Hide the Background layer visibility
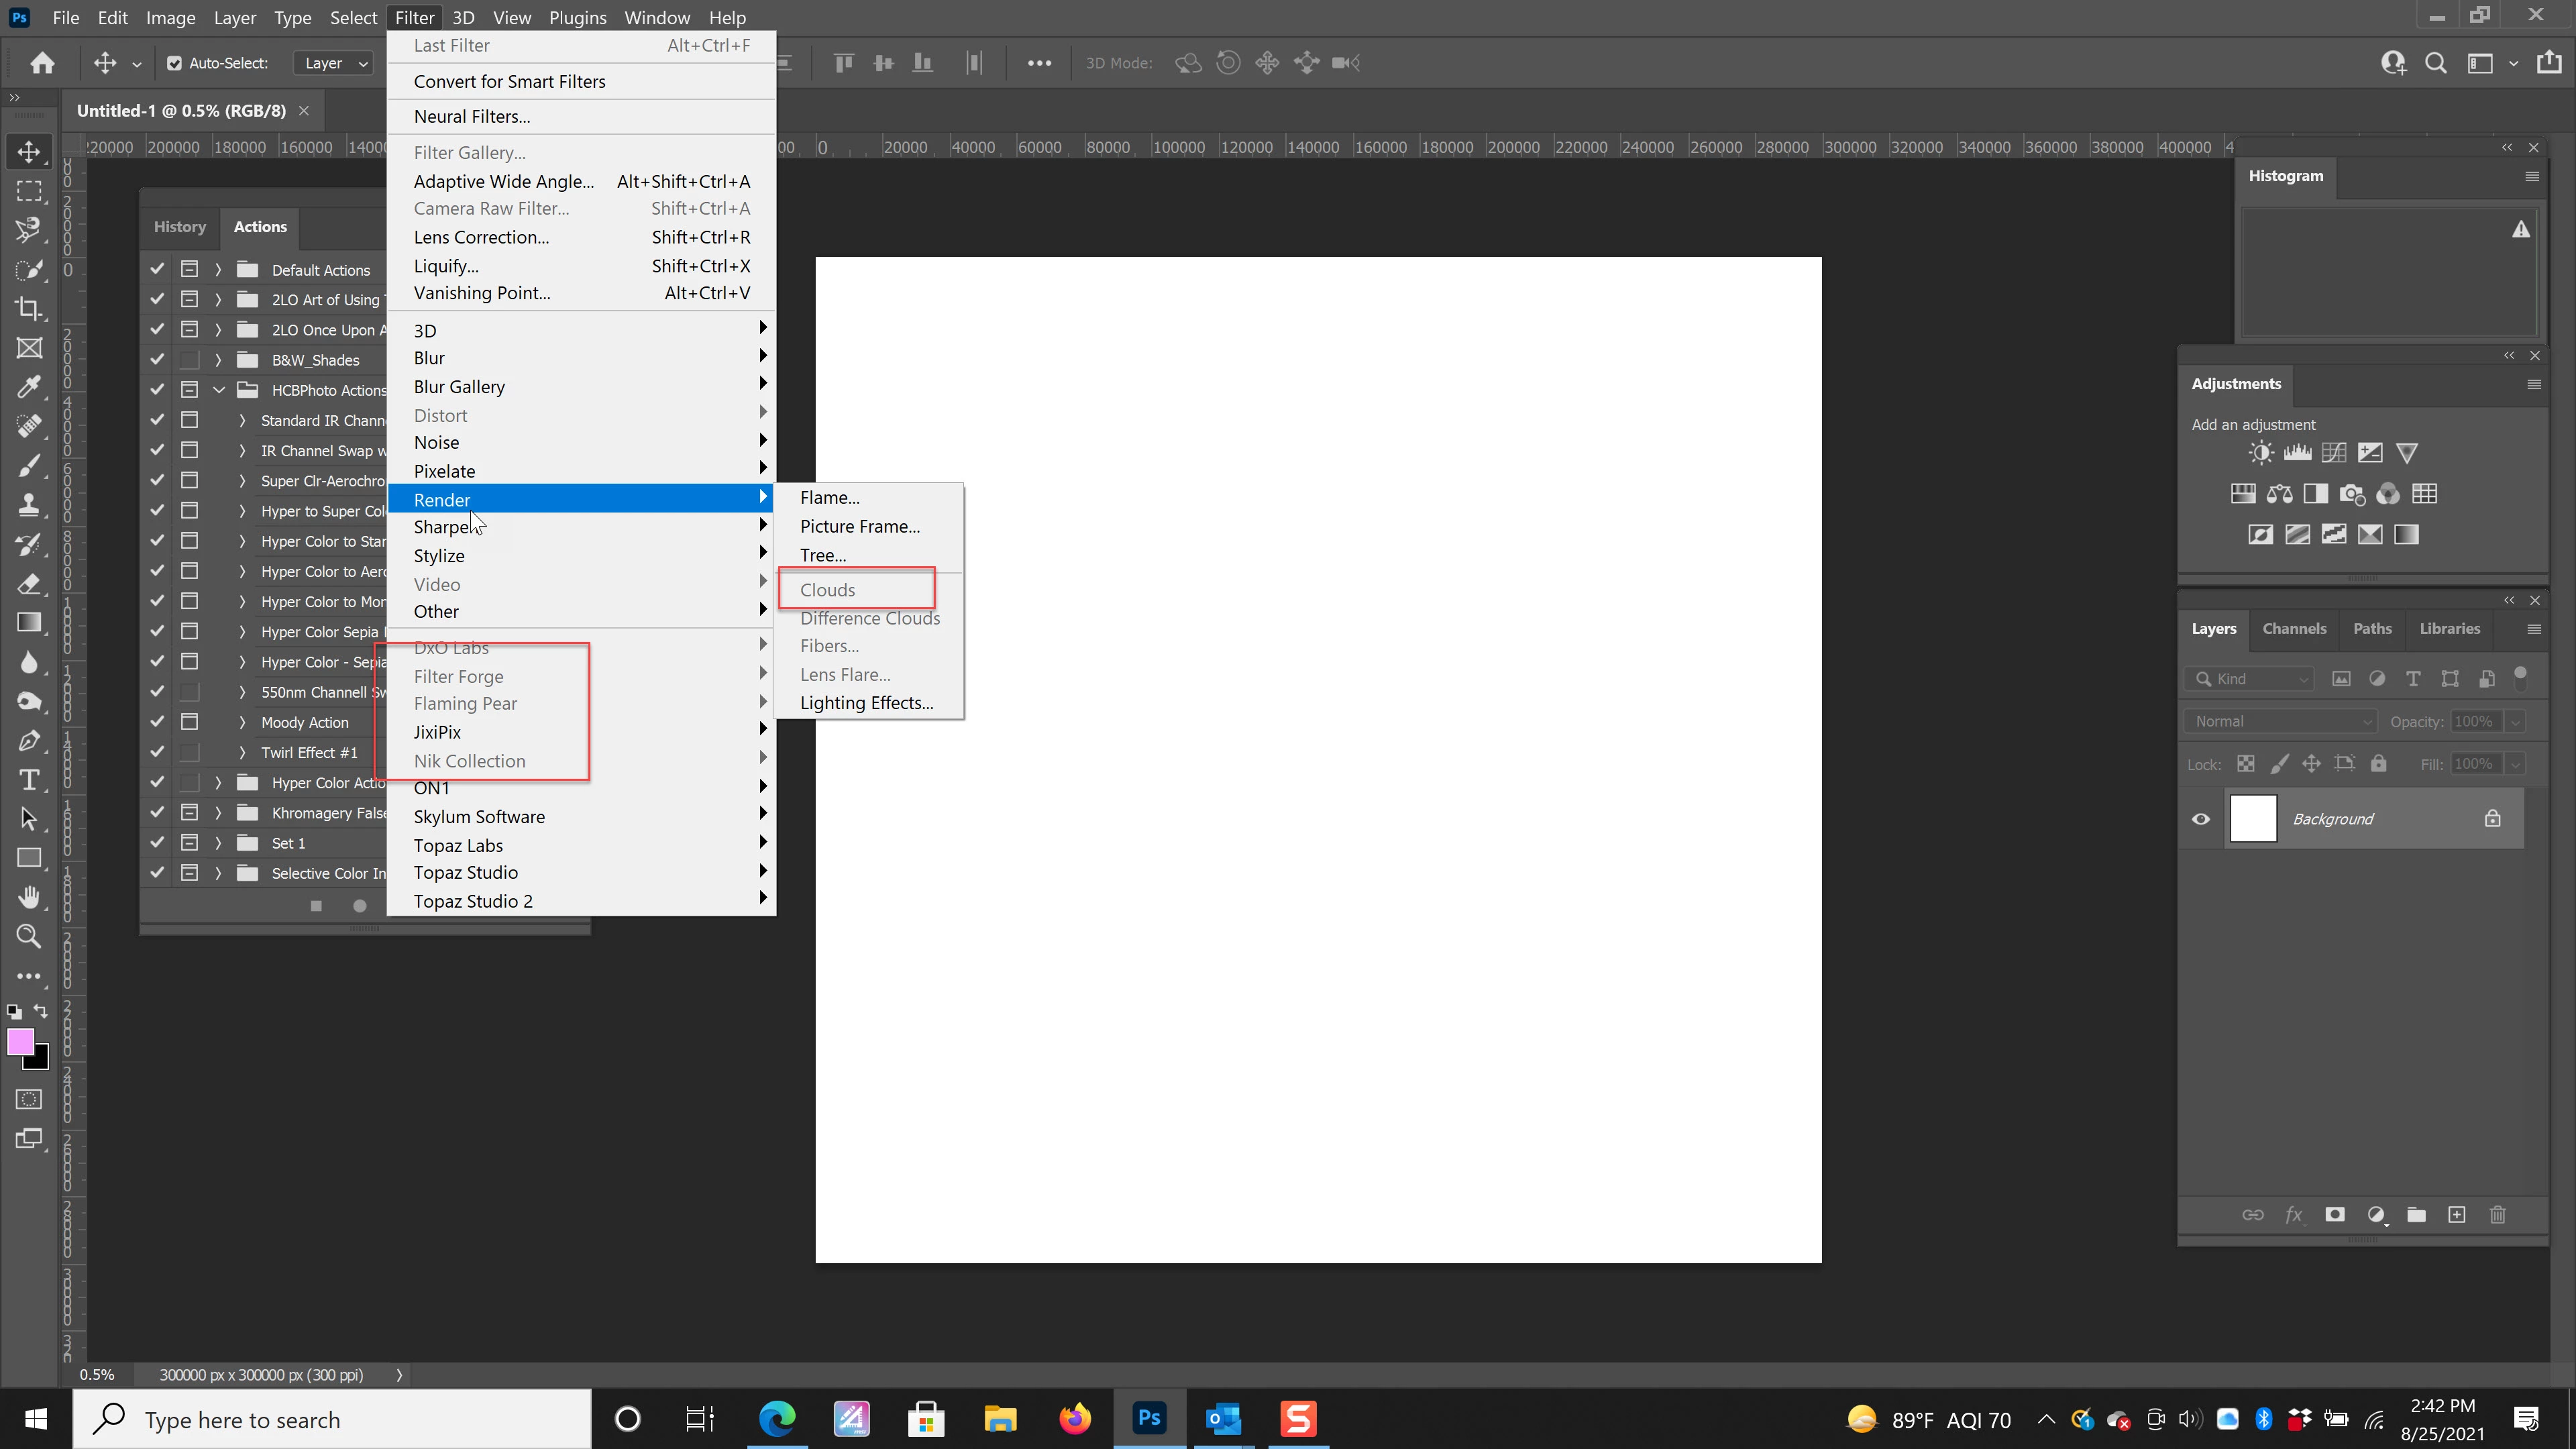2576x1449 pixels. [x=2201, y=819]
